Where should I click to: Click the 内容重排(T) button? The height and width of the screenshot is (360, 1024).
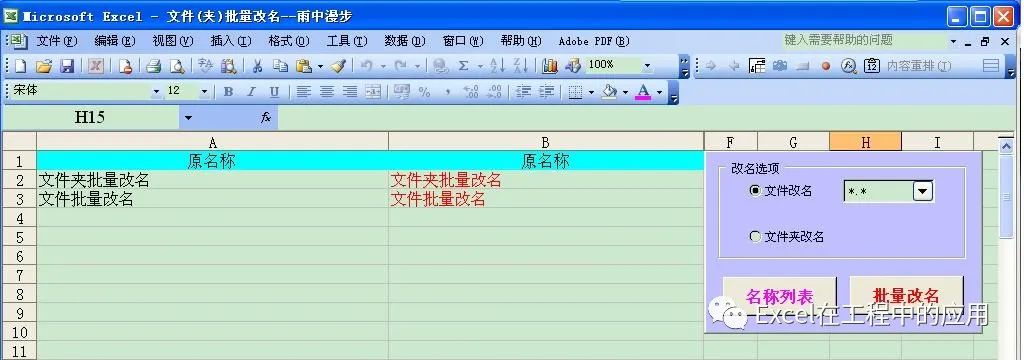(919, 66)
